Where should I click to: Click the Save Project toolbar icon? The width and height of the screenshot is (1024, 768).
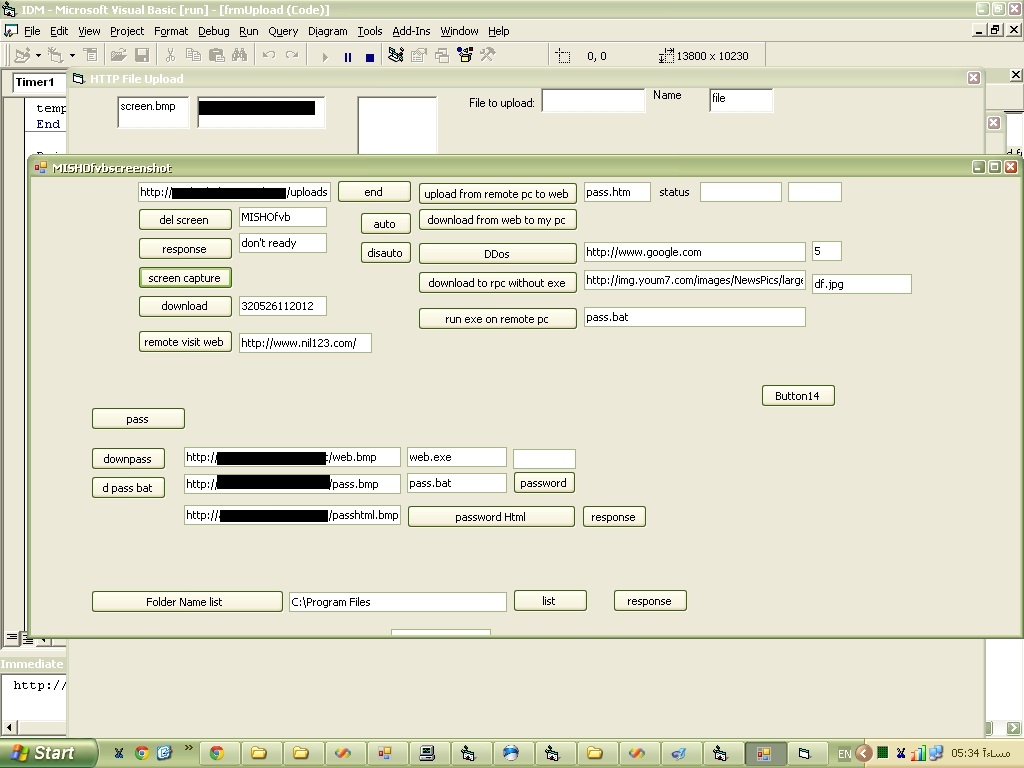coord(142,56)
